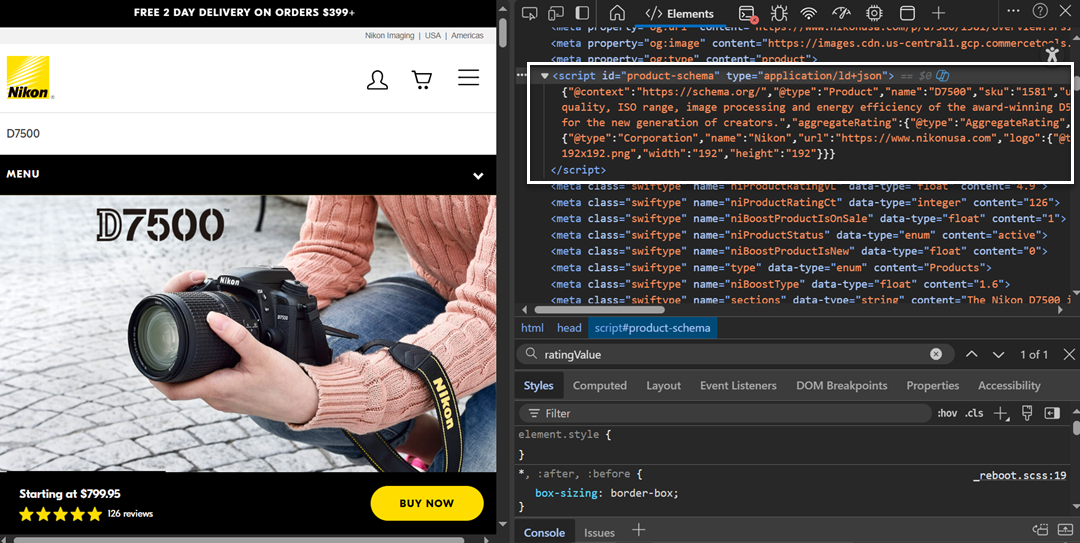Open the Performance gauge tool
The width and height of the screenshot is (1080, 543).
(842, 13)
